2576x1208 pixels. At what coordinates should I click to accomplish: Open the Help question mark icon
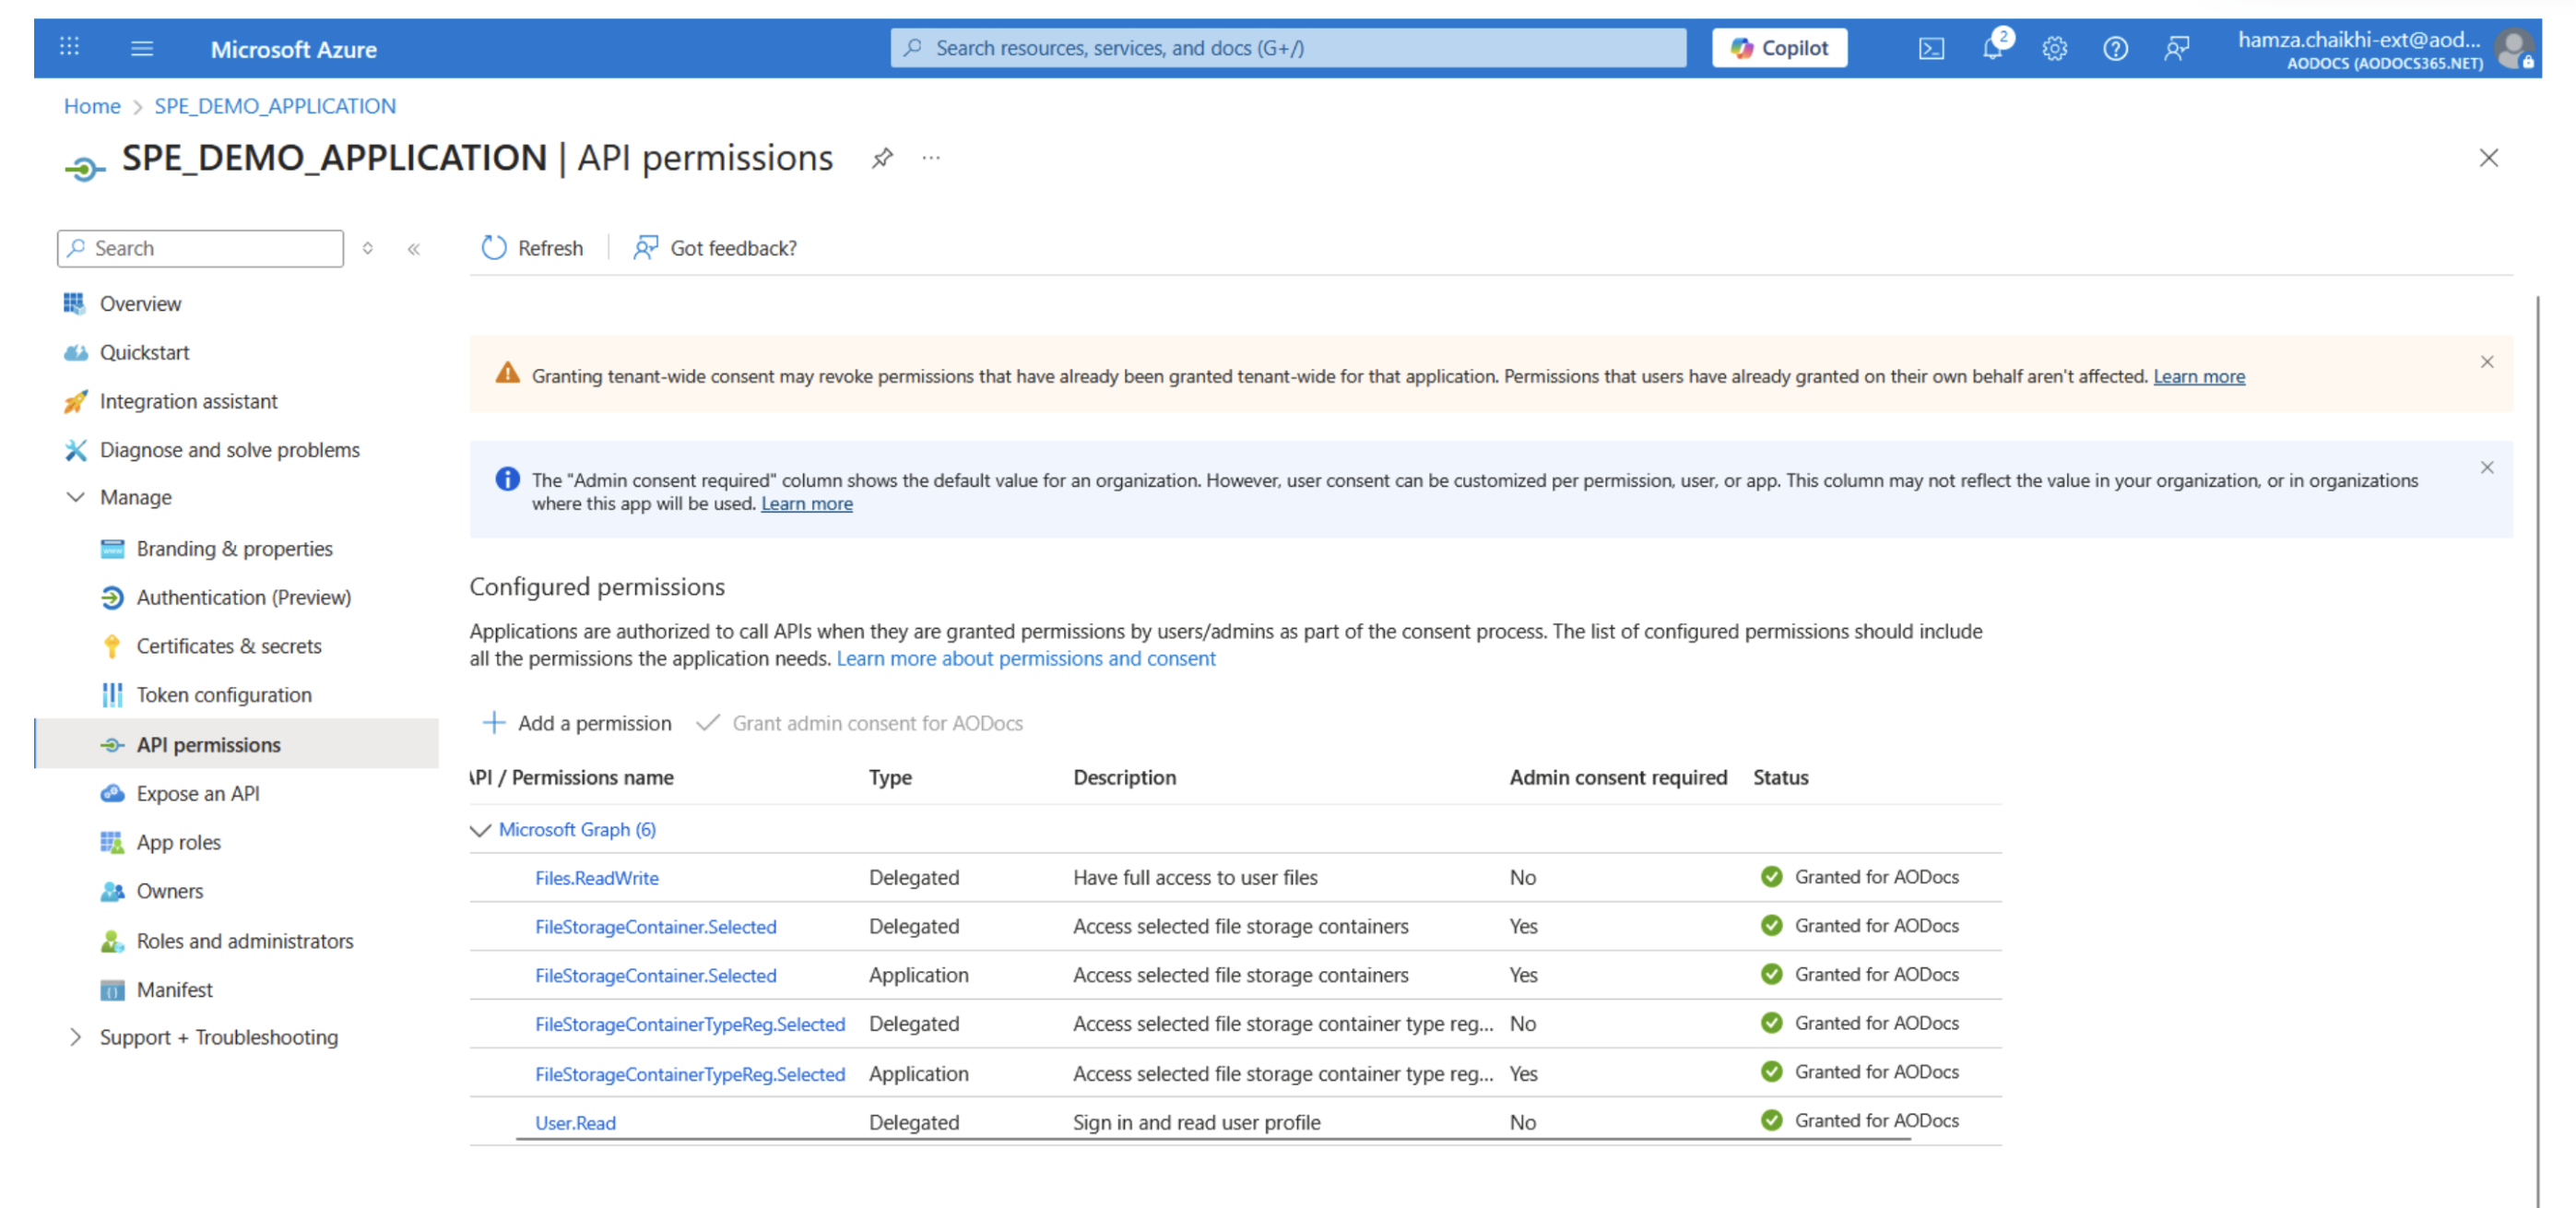[x=2115, y=48]
